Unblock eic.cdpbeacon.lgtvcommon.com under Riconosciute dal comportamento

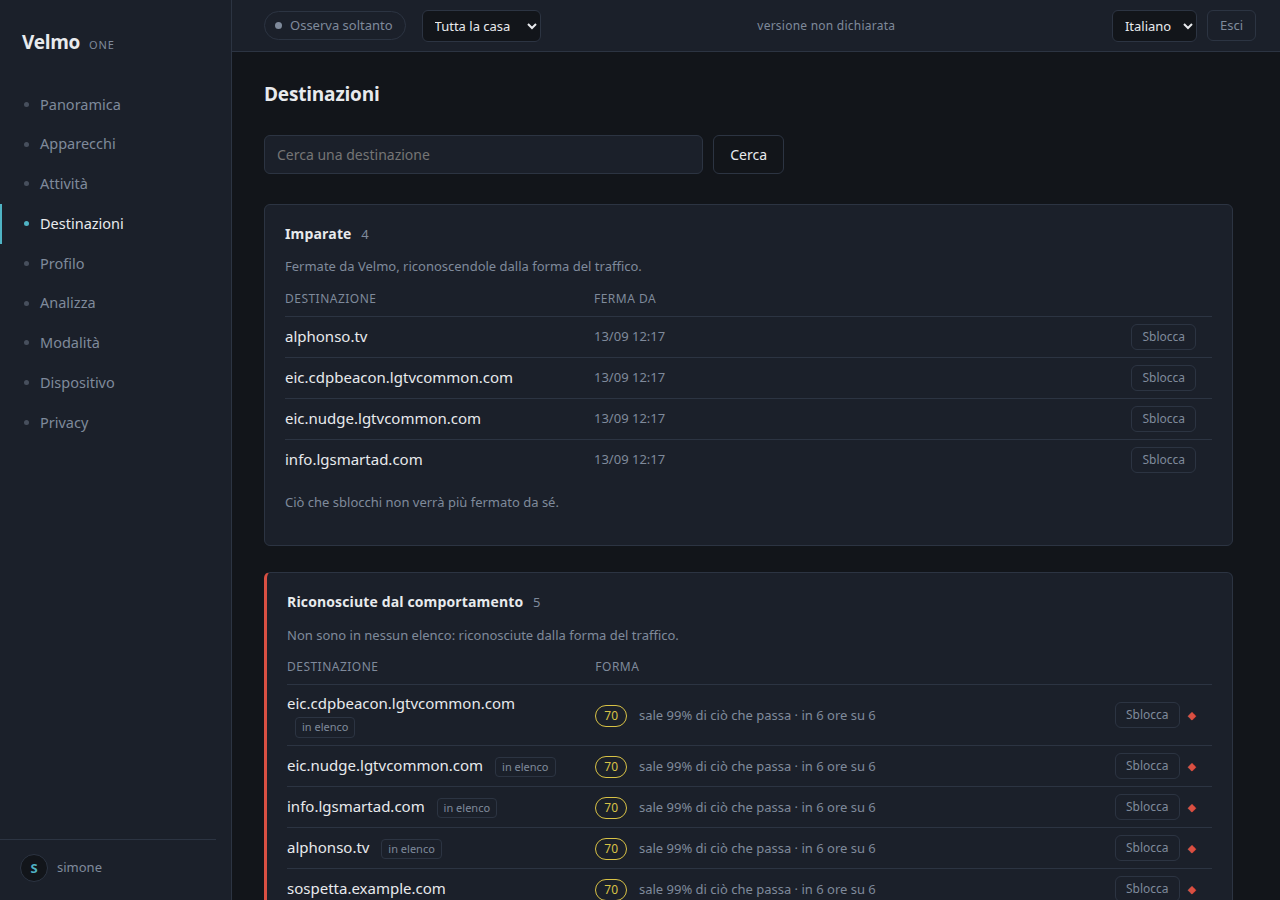[x=1147, y=715]
